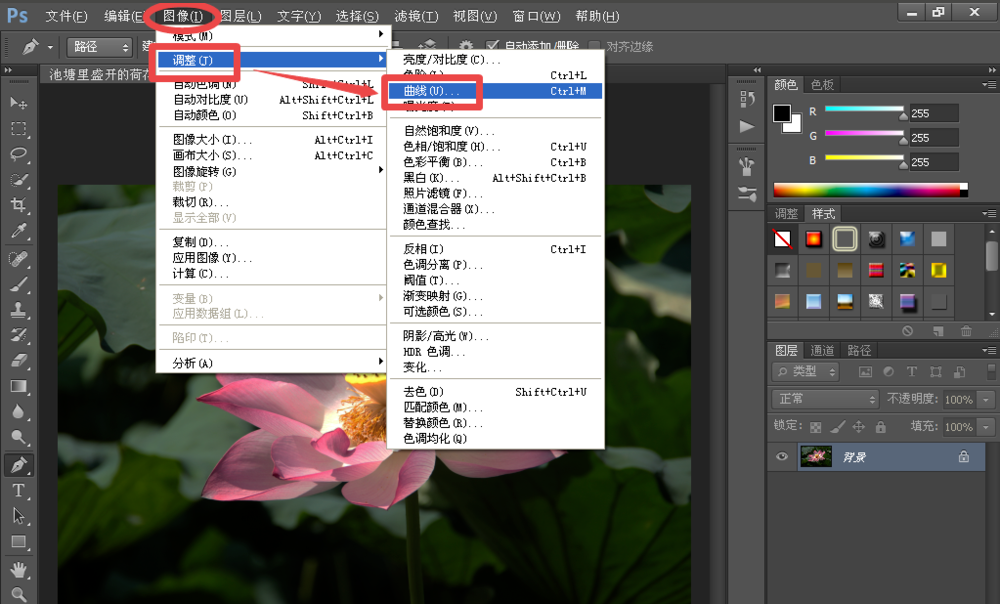Switch to the 通道 channels tab
This screenshot has width=1000, height=604.
[822, 350]
